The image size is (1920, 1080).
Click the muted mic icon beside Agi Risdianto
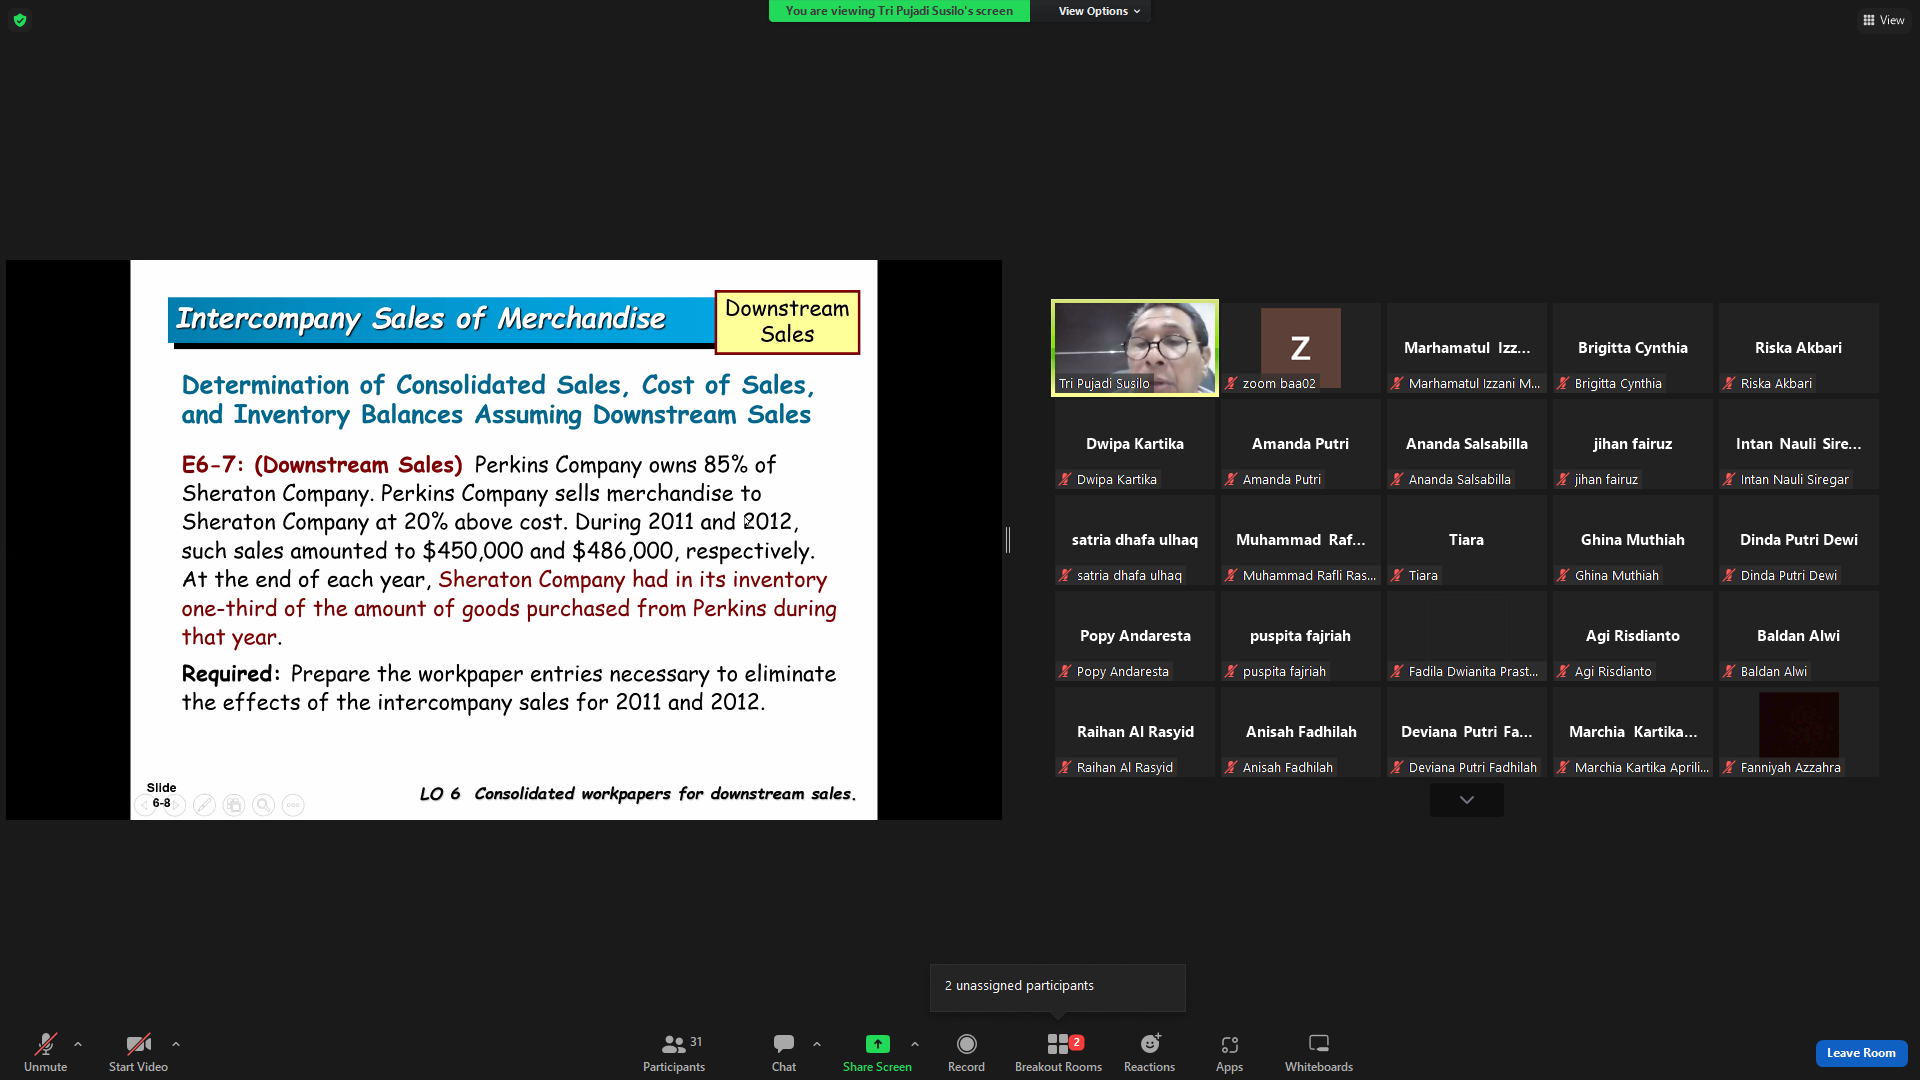pyautogui.click(x=1563, y=672)
